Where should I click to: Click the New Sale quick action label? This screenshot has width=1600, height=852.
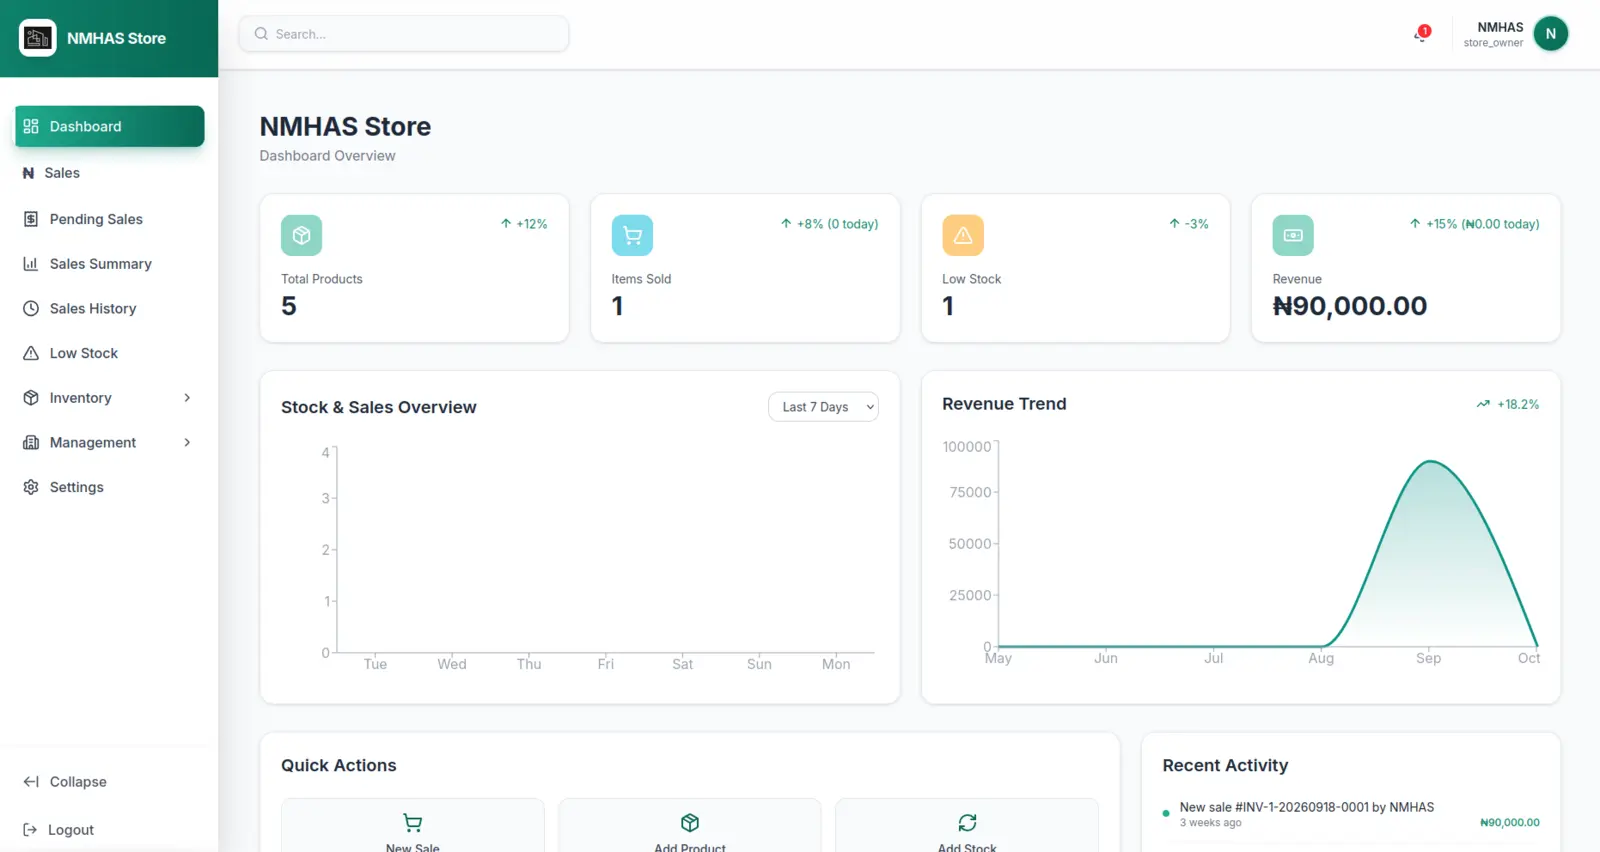[412, 848]
